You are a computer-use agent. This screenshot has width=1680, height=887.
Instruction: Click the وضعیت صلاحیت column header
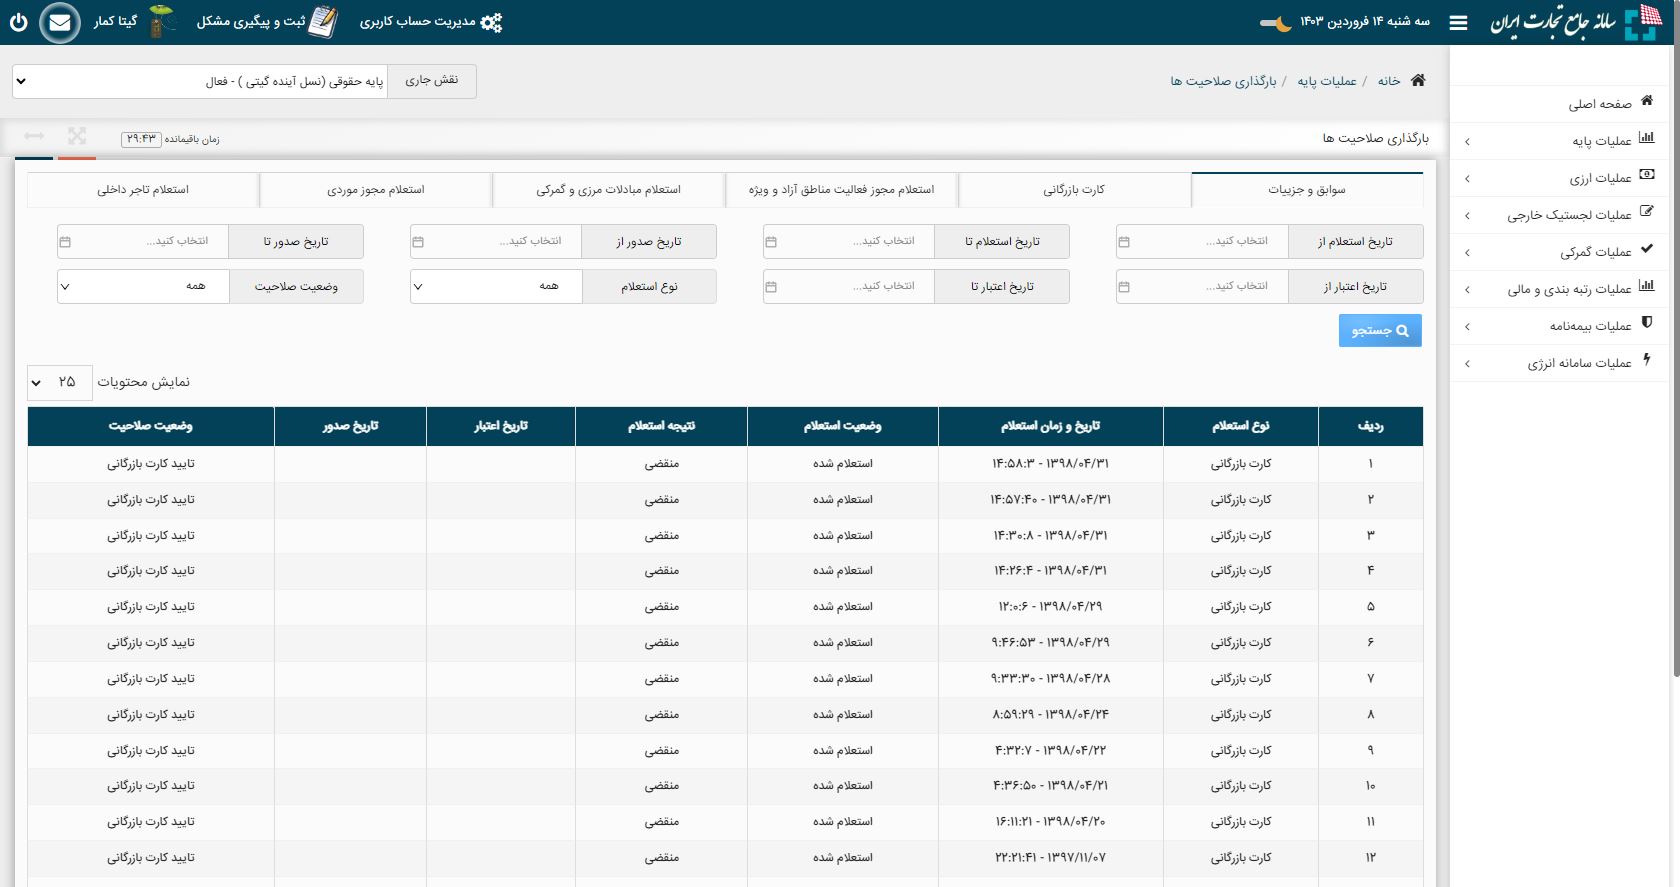point(151,426)
